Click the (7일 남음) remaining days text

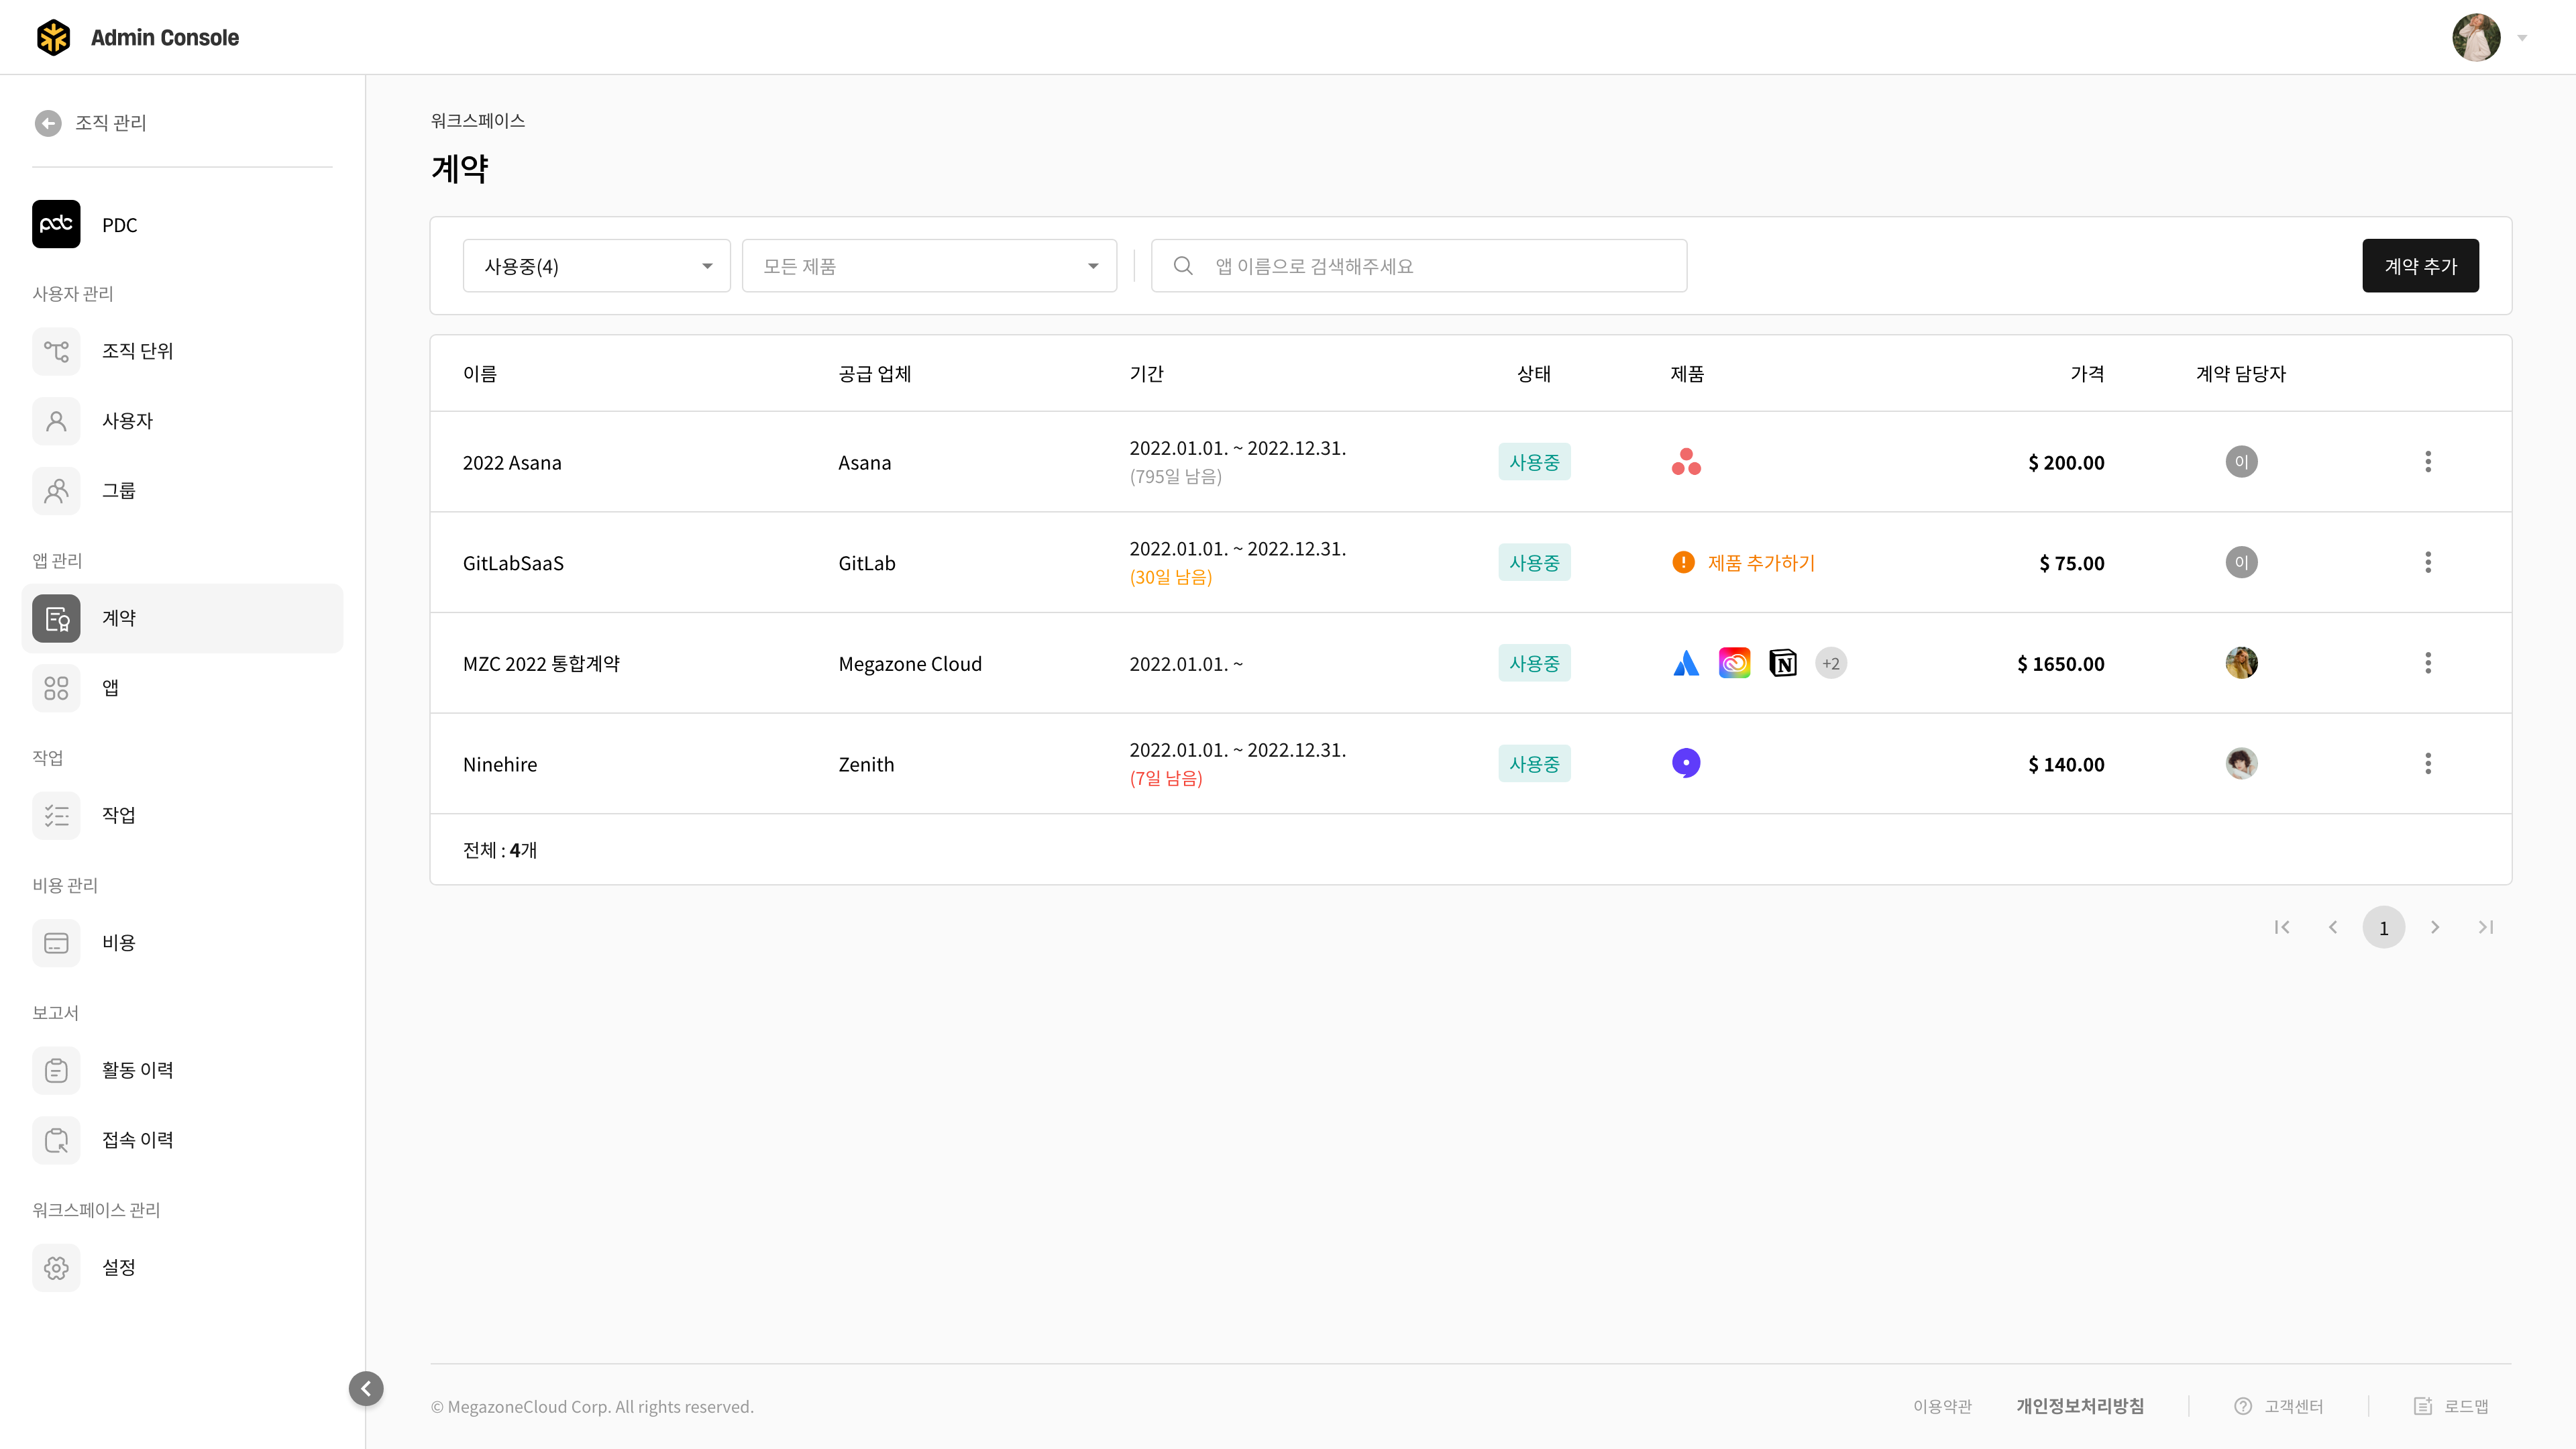1166,778
